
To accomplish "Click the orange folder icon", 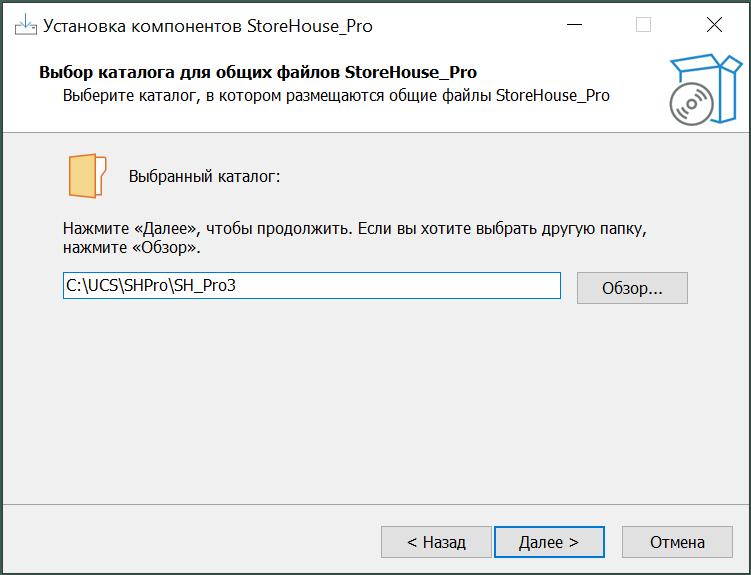I will 88,177.
